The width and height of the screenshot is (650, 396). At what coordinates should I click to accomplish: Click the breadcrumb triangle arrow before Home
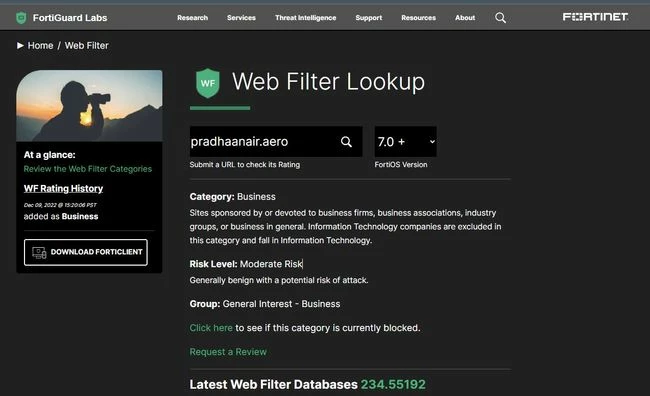[20, 46]
